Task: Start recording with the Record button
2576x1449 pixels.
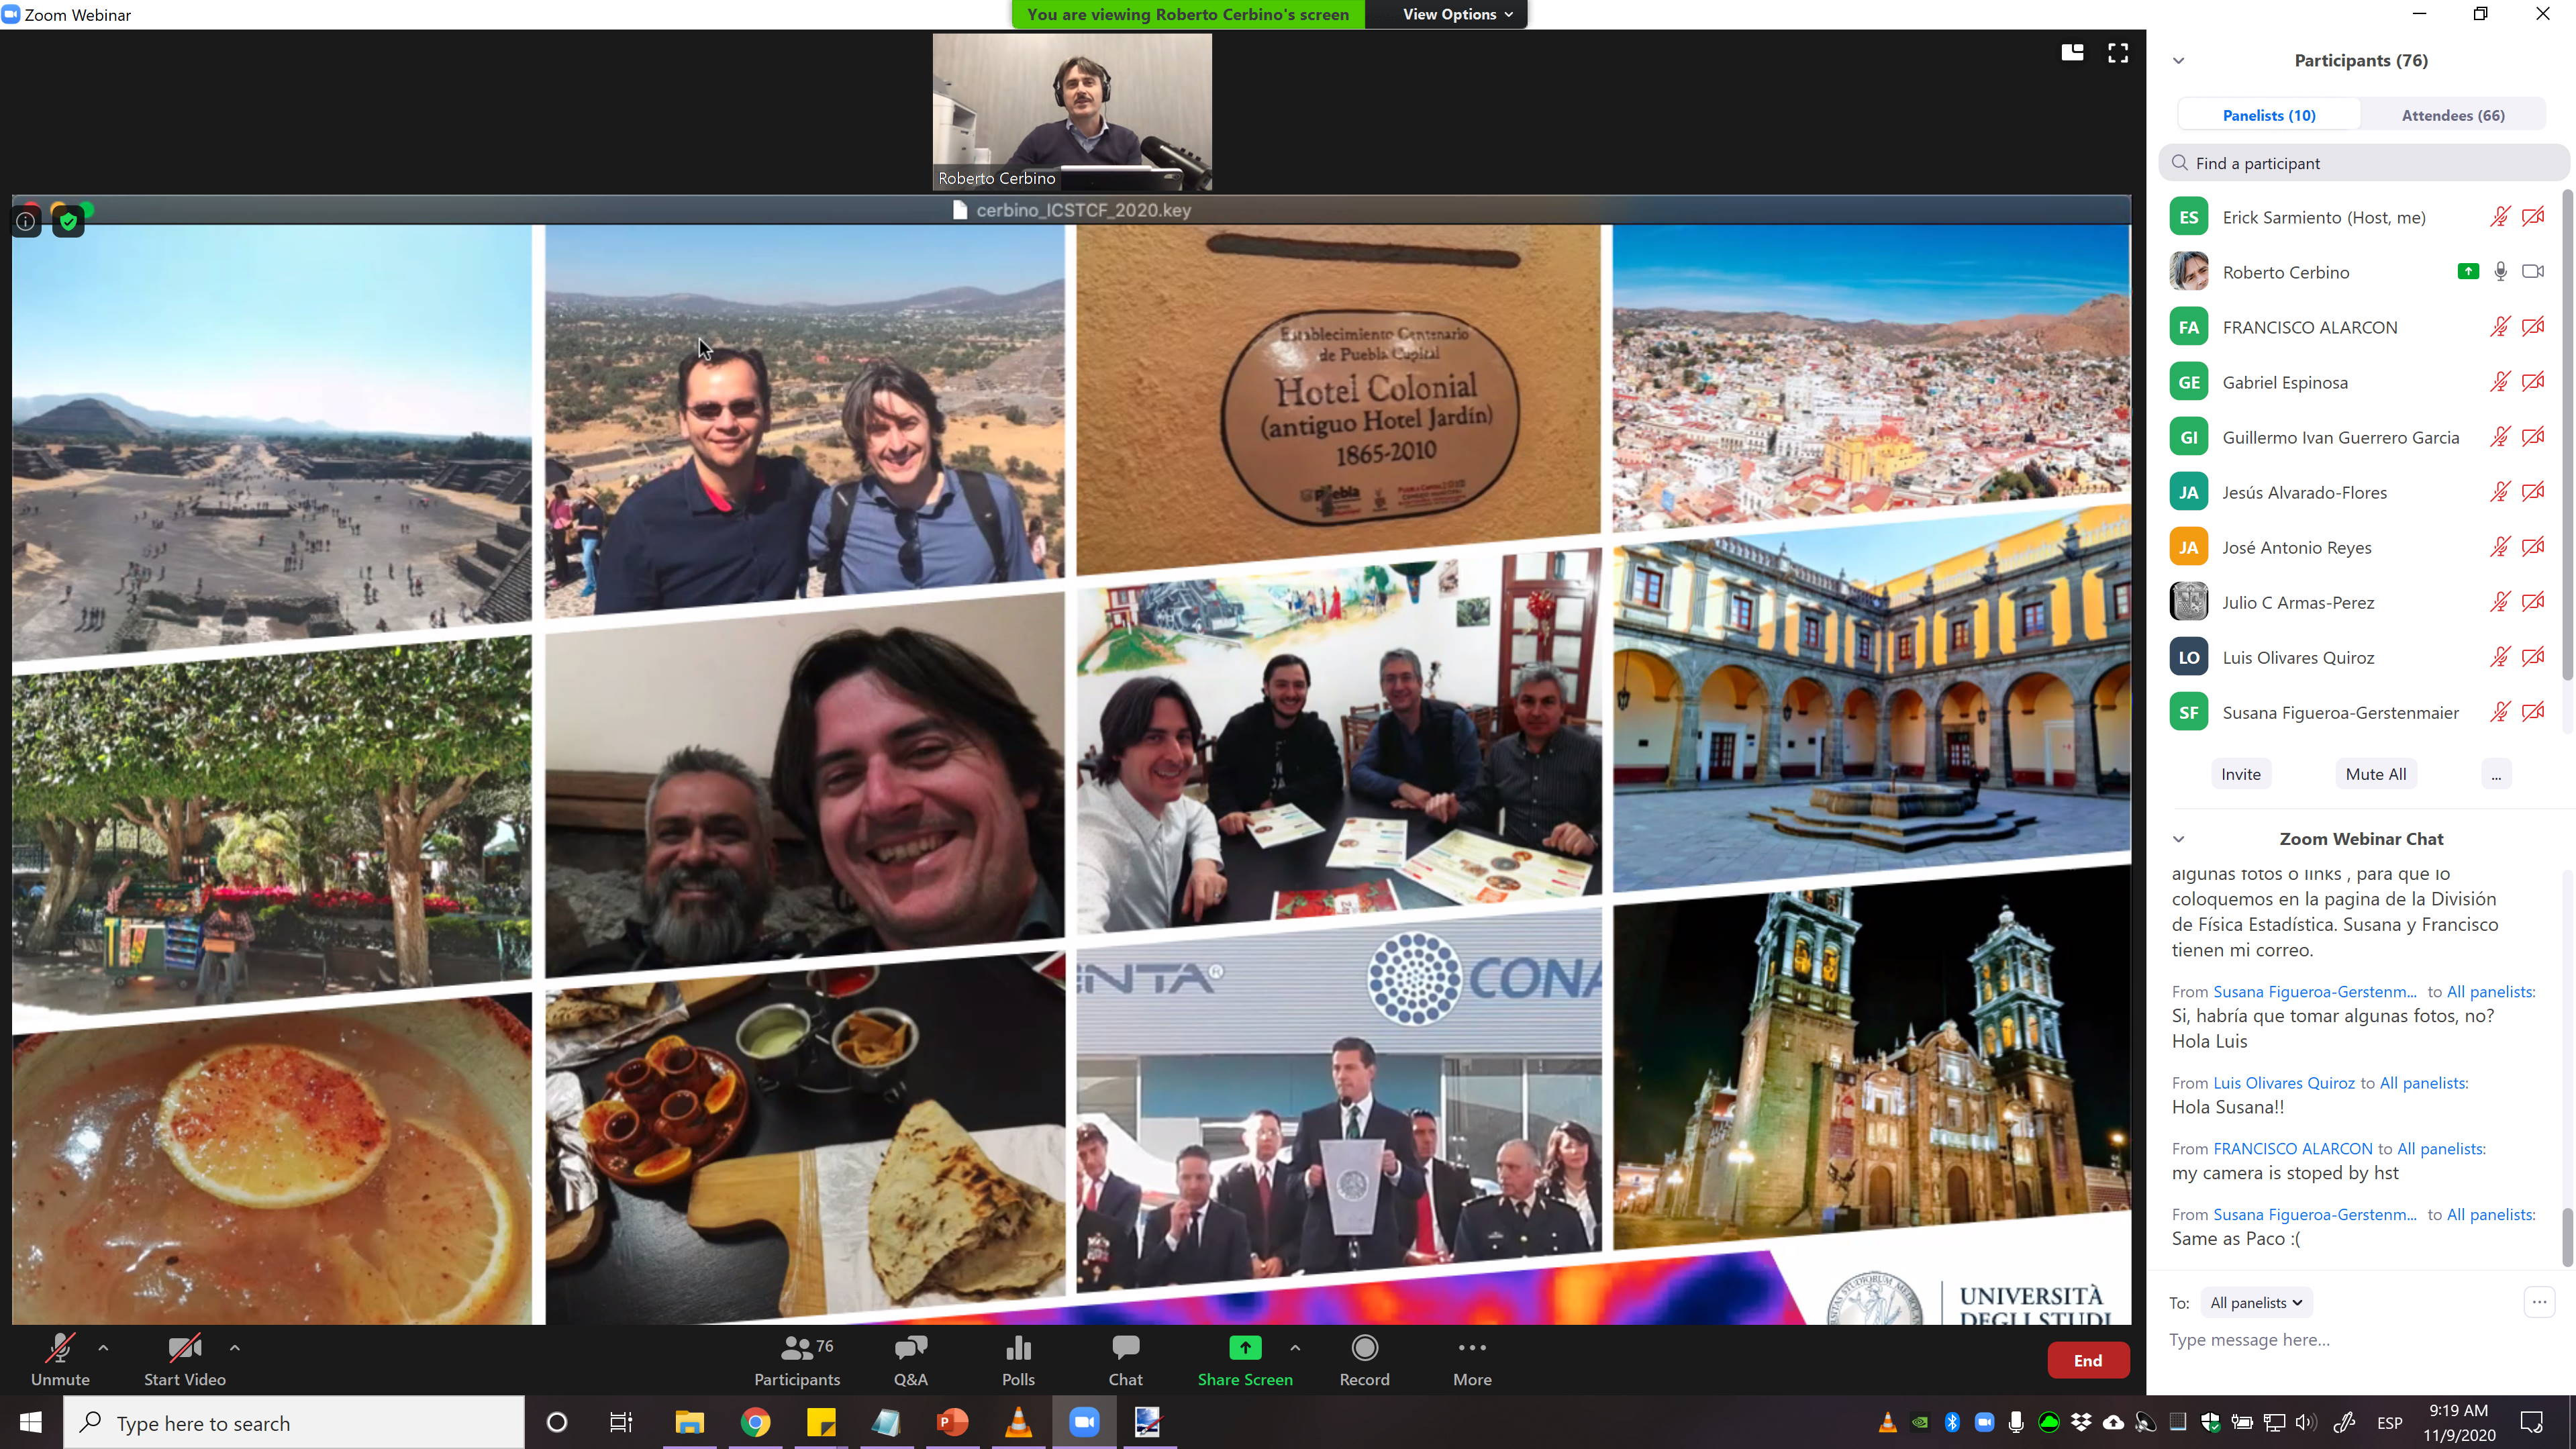Action: click(1364, 1360)
